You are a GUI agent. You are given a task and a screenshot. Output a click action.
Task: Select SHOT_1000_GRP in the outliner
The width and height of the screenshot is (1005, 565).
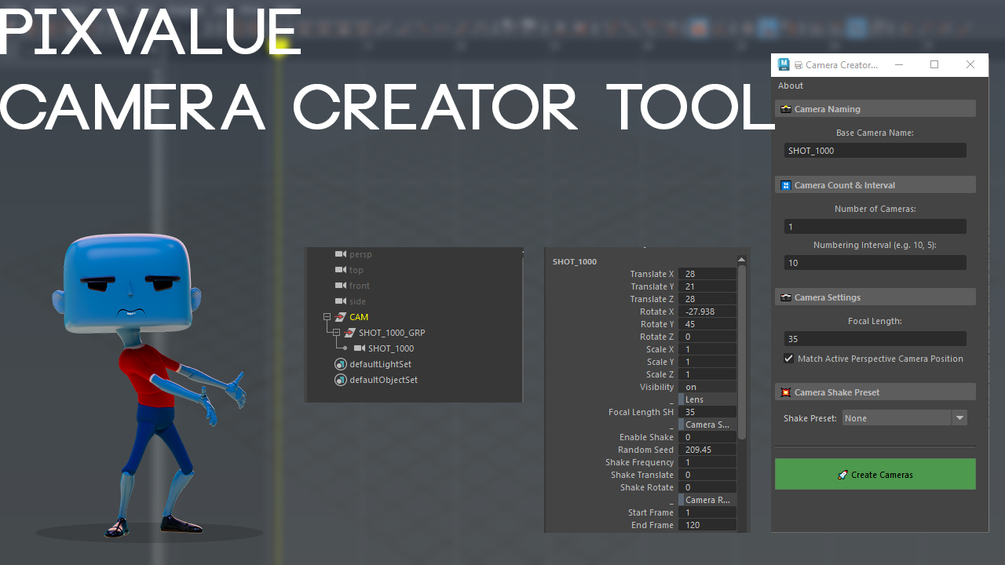tap(392, 332)
